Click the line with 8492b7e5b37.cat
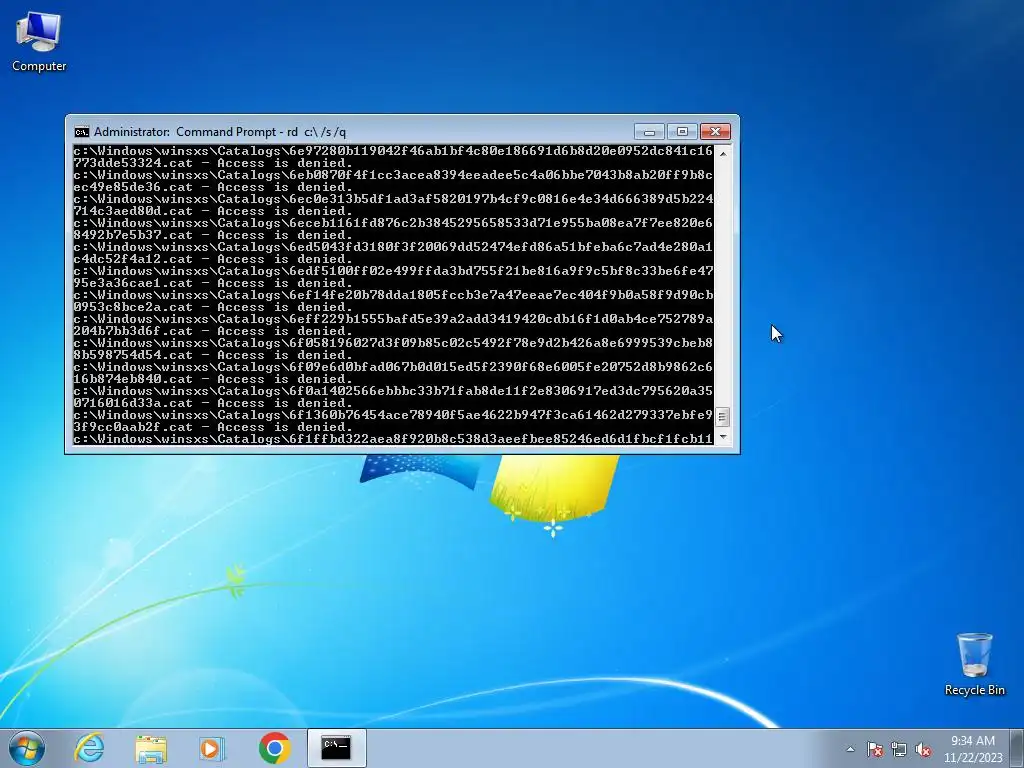This screenshot has height=768, width=1024. [x=213, y=235]
